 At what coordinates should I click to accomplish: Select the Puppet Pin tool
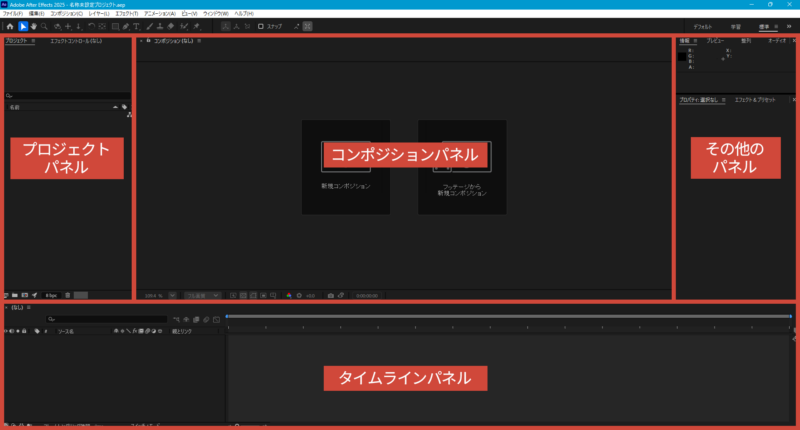tap(197, 27)
